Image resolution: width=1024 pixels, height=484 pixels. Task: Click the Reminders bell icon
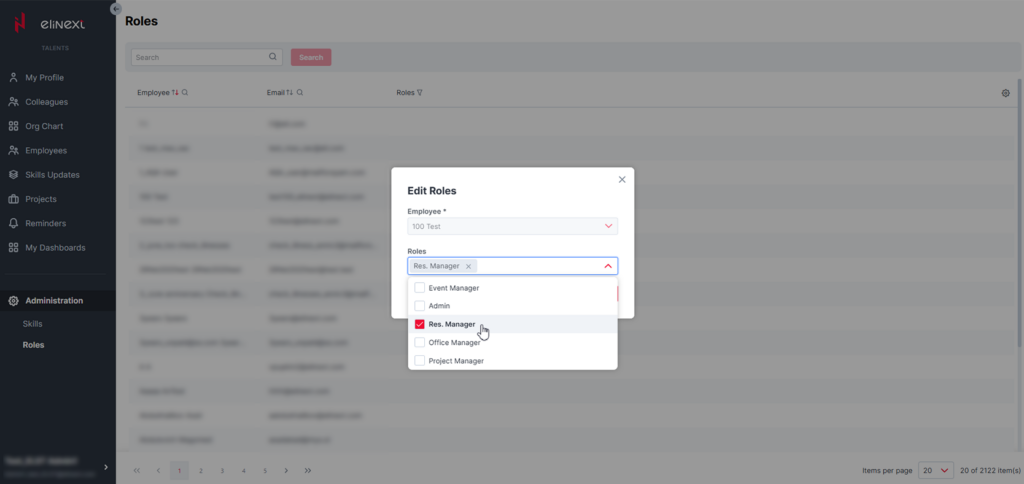click(13, 223)
